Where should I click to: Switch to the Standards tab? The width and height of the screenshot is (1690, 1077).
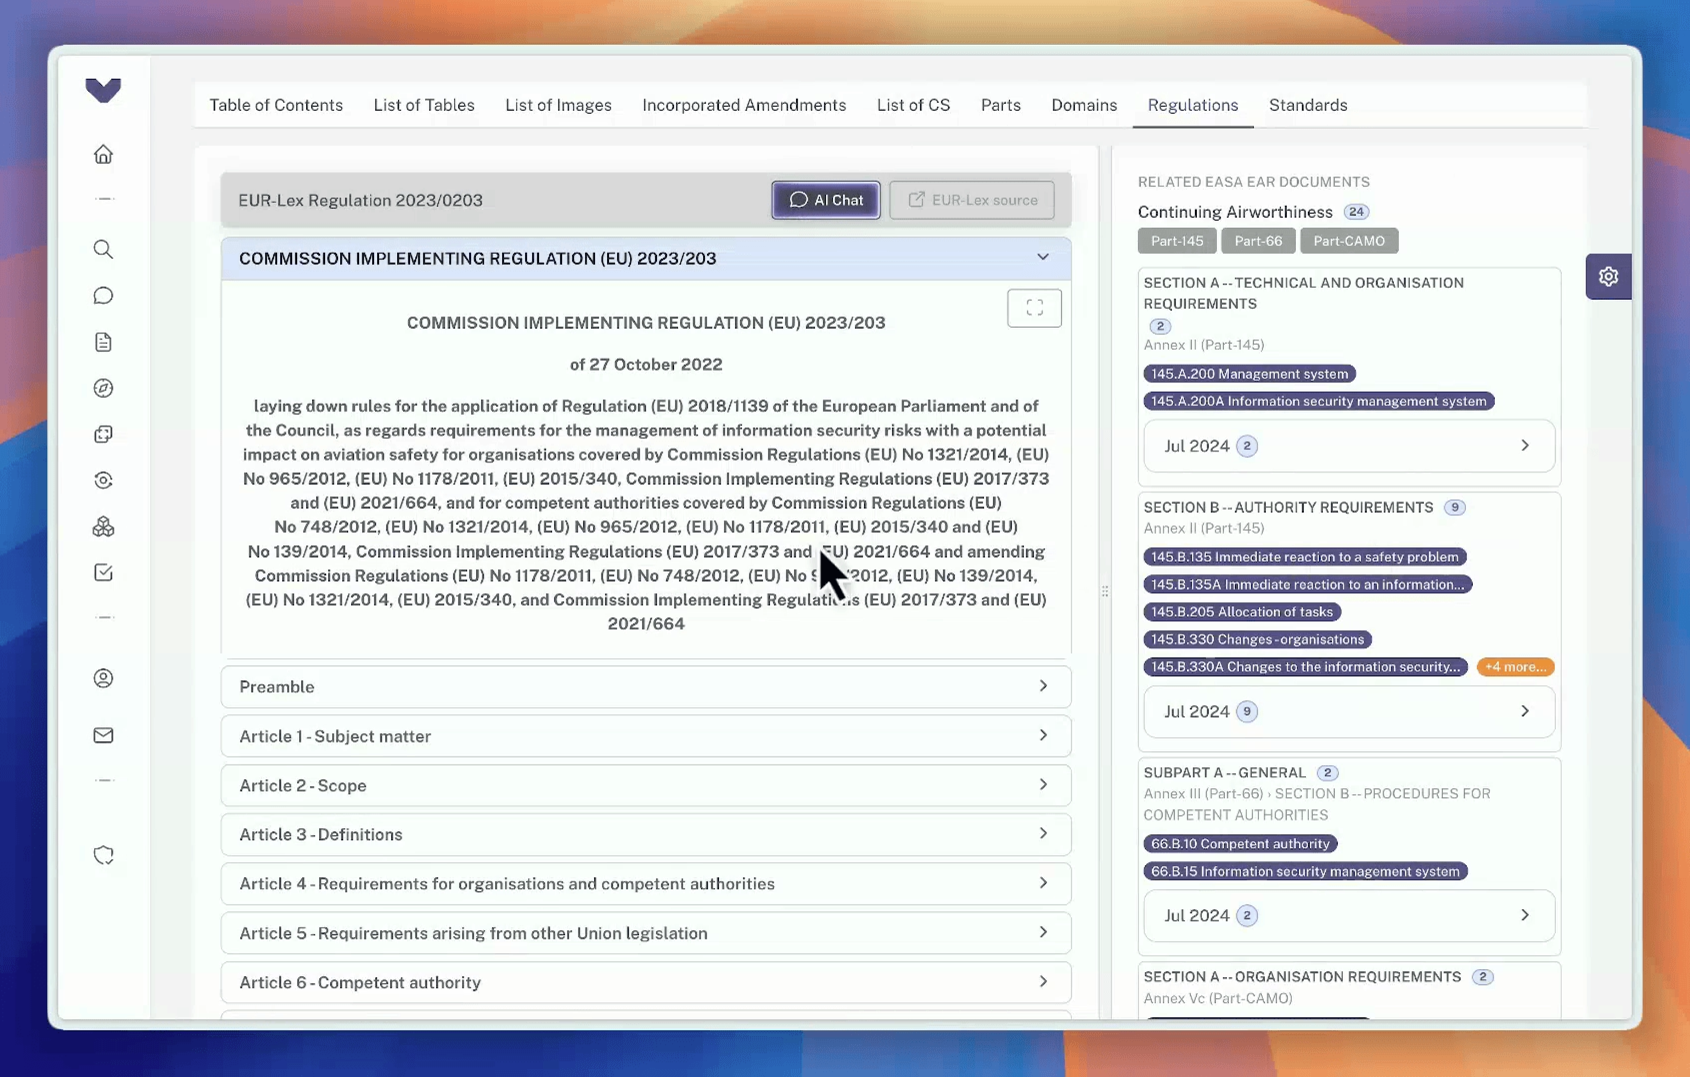click(x=1308, y=105)
